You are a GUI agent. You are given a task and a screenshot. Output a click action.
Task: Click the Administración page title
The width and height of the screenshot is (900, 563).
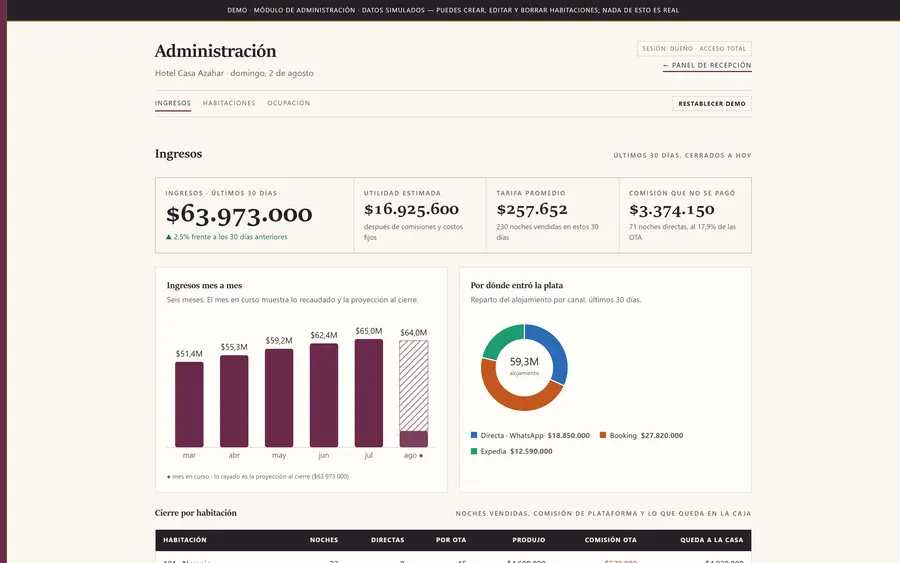(x=215, y=51)
